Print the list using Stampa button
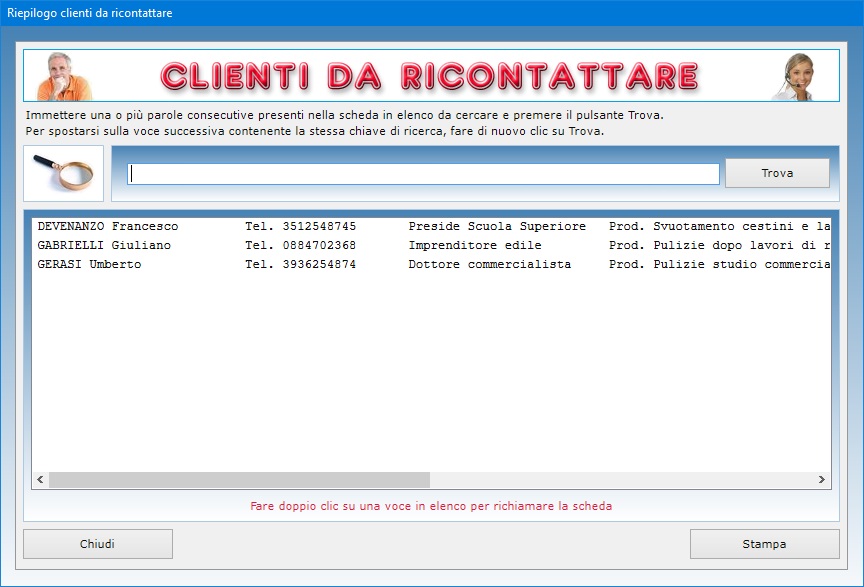 coord(764,544)
